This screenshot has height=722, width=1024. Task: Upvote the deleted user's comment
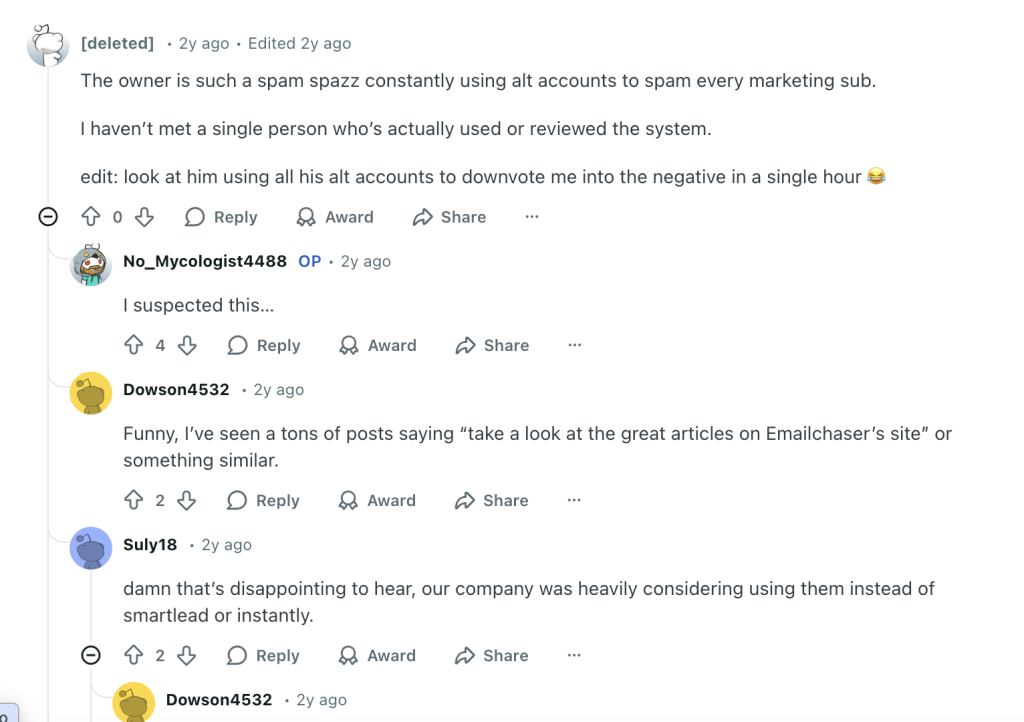pyautogui.click(x=92, y=217)
